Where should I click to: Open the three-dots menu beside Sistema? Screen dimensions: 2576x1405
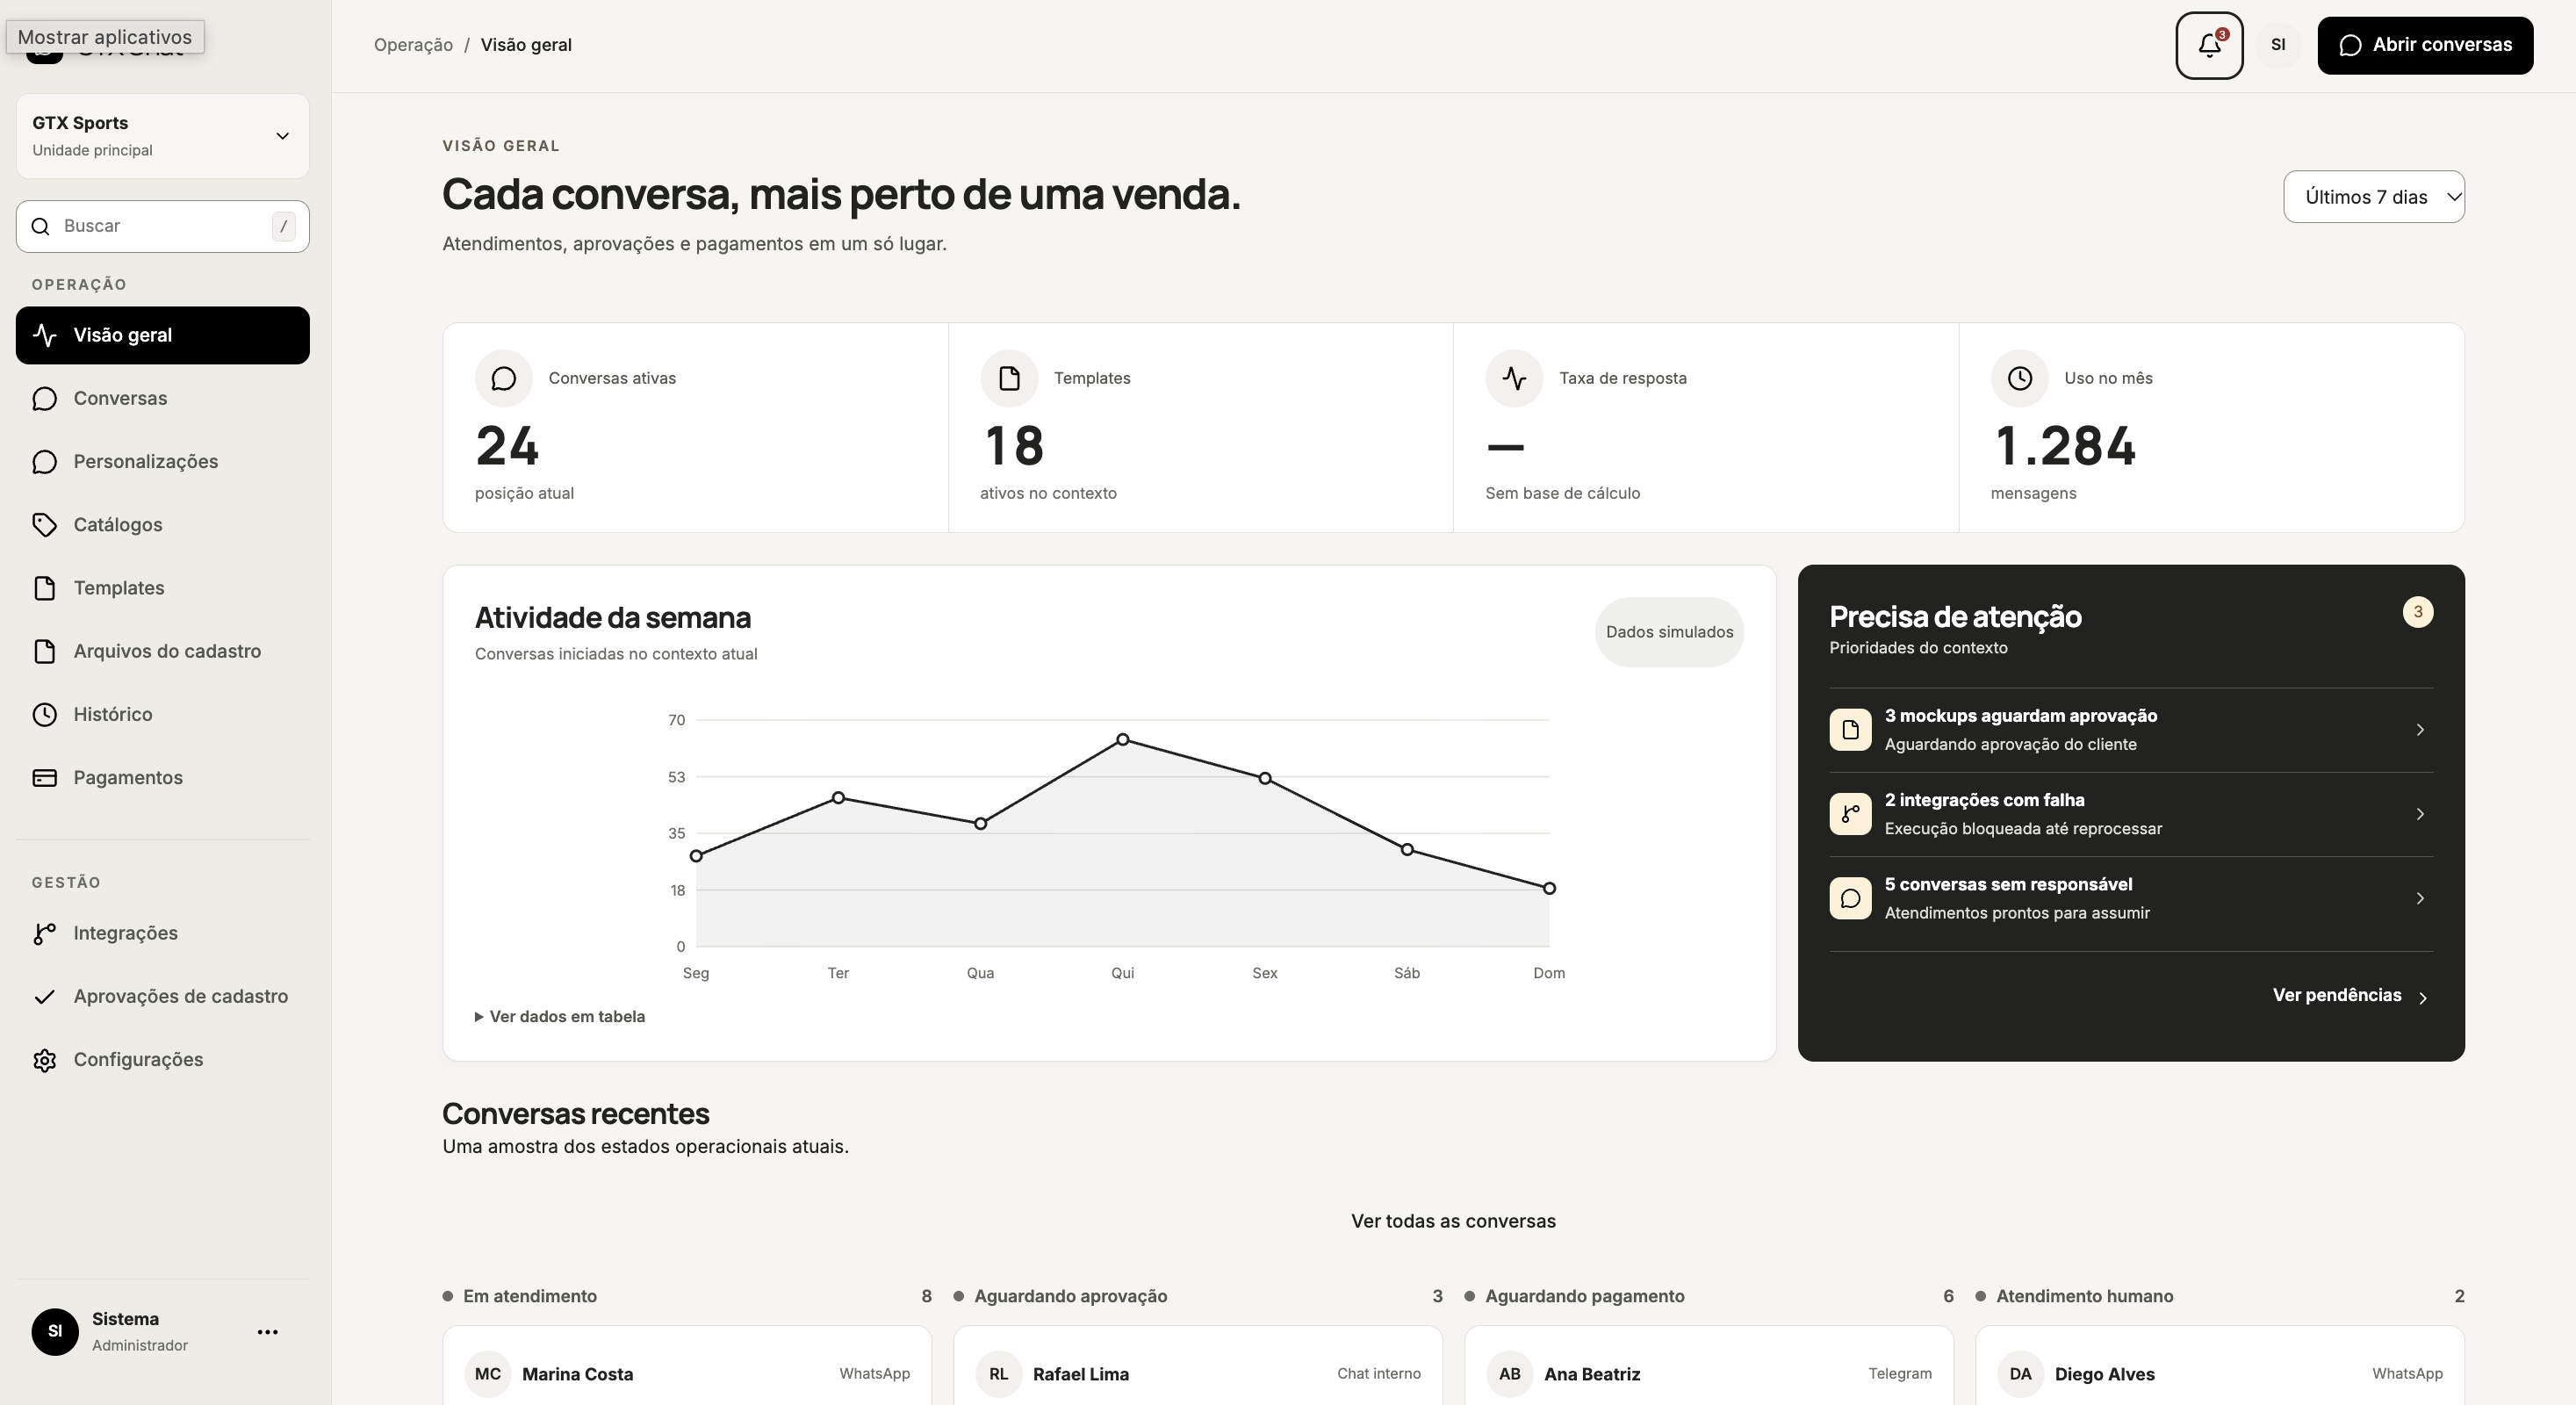[x=267, y=1332]
